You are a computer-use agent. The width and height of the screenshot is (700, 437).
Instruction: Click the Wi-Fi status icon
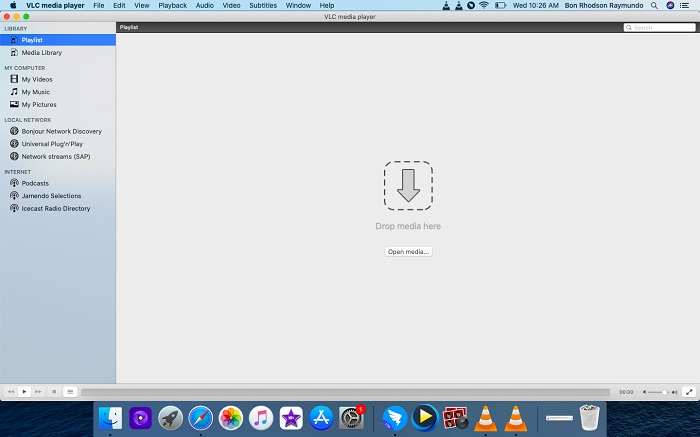[x=484, y=5]
